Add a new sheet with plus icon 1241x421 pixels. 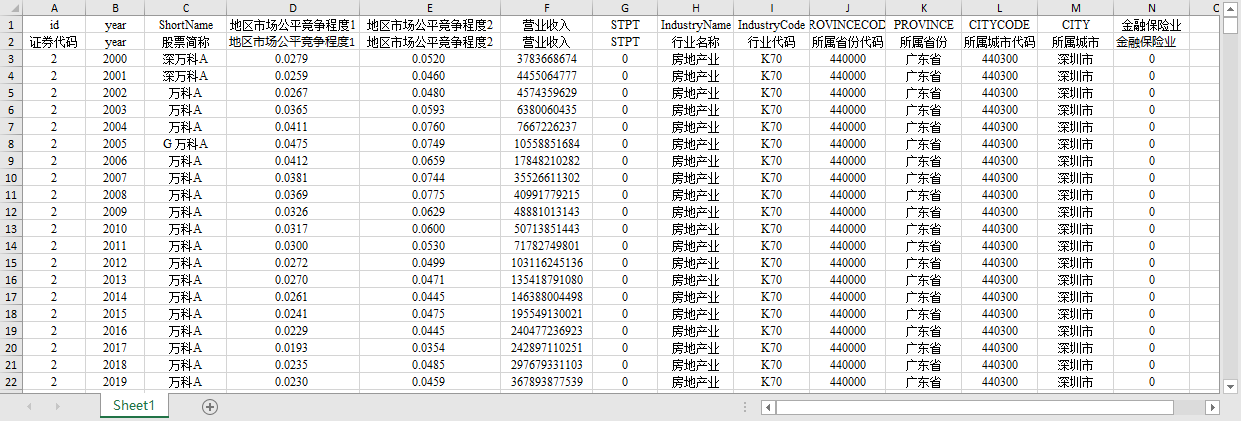tap(210, 406)
